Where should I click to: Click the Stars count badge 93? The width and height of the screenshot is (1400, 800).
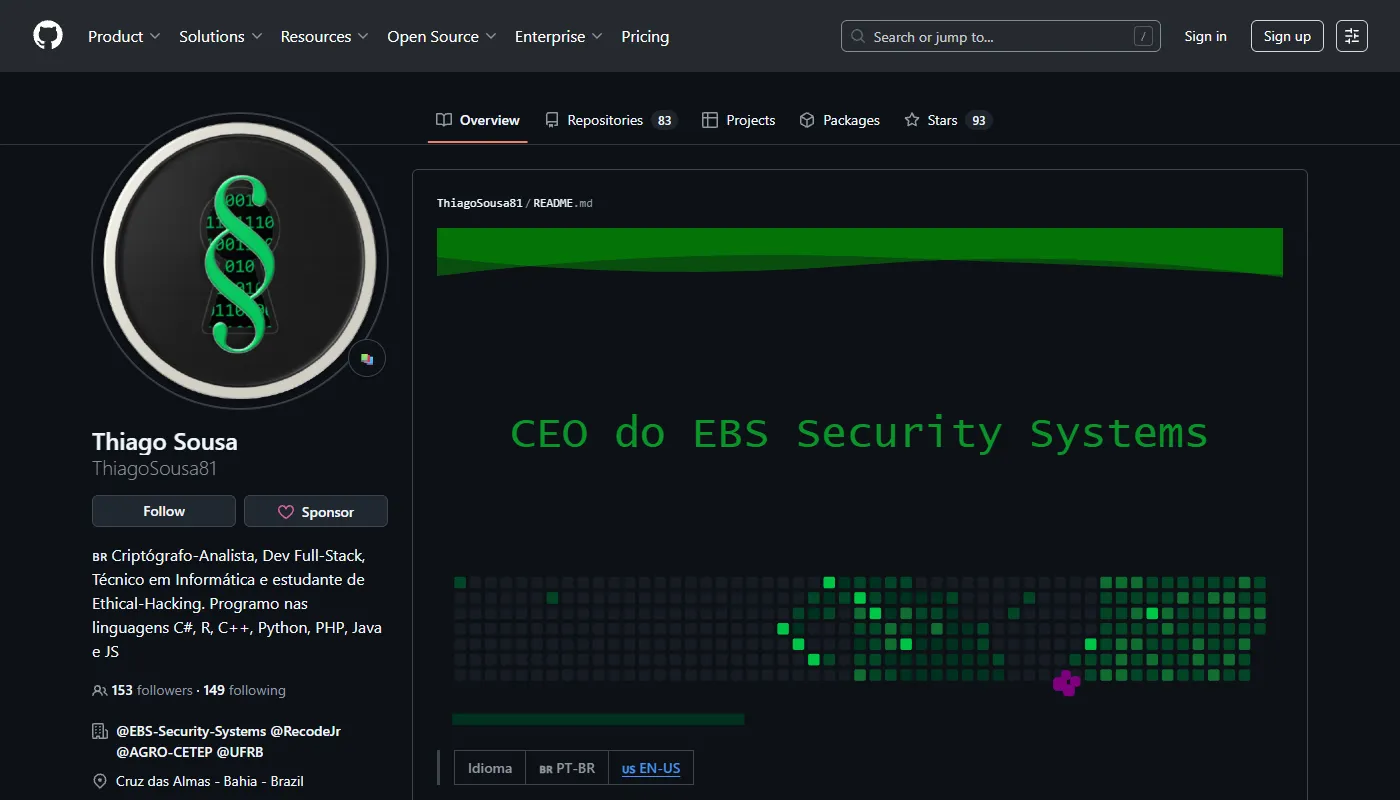pos(978,120)
